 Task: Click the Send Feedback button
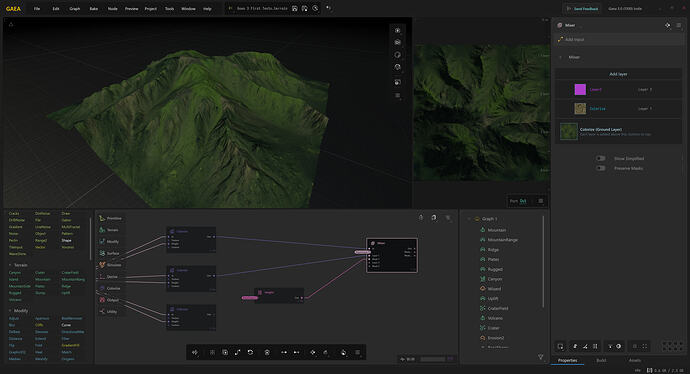point(582,9)
